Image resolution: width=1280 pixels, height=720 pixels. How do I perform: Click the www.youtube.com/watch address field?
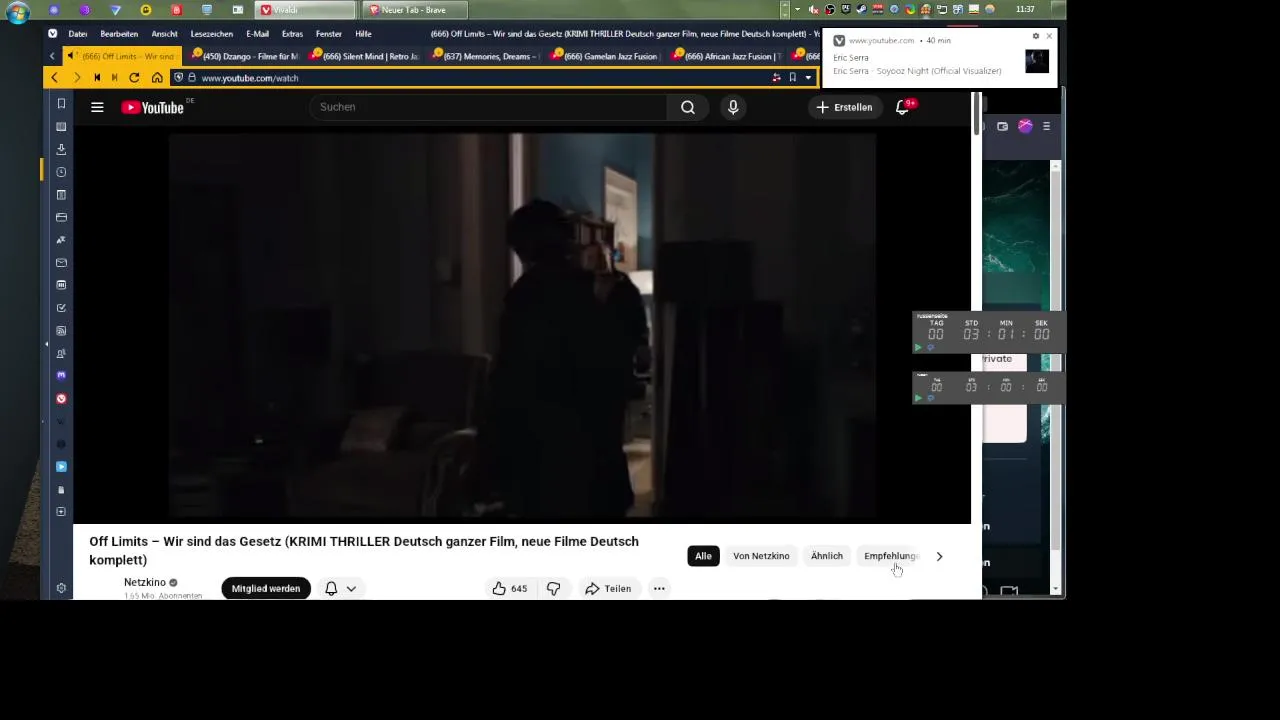[250, 78]
